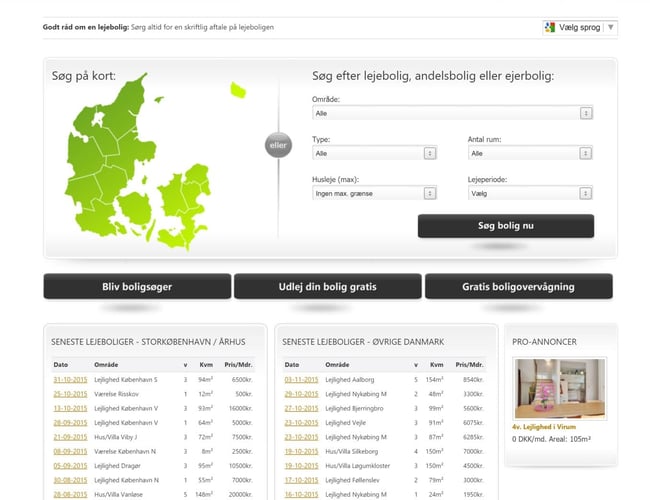Open the Type dropdown
The height and width of the screenshot is (500, 650).
373,153
